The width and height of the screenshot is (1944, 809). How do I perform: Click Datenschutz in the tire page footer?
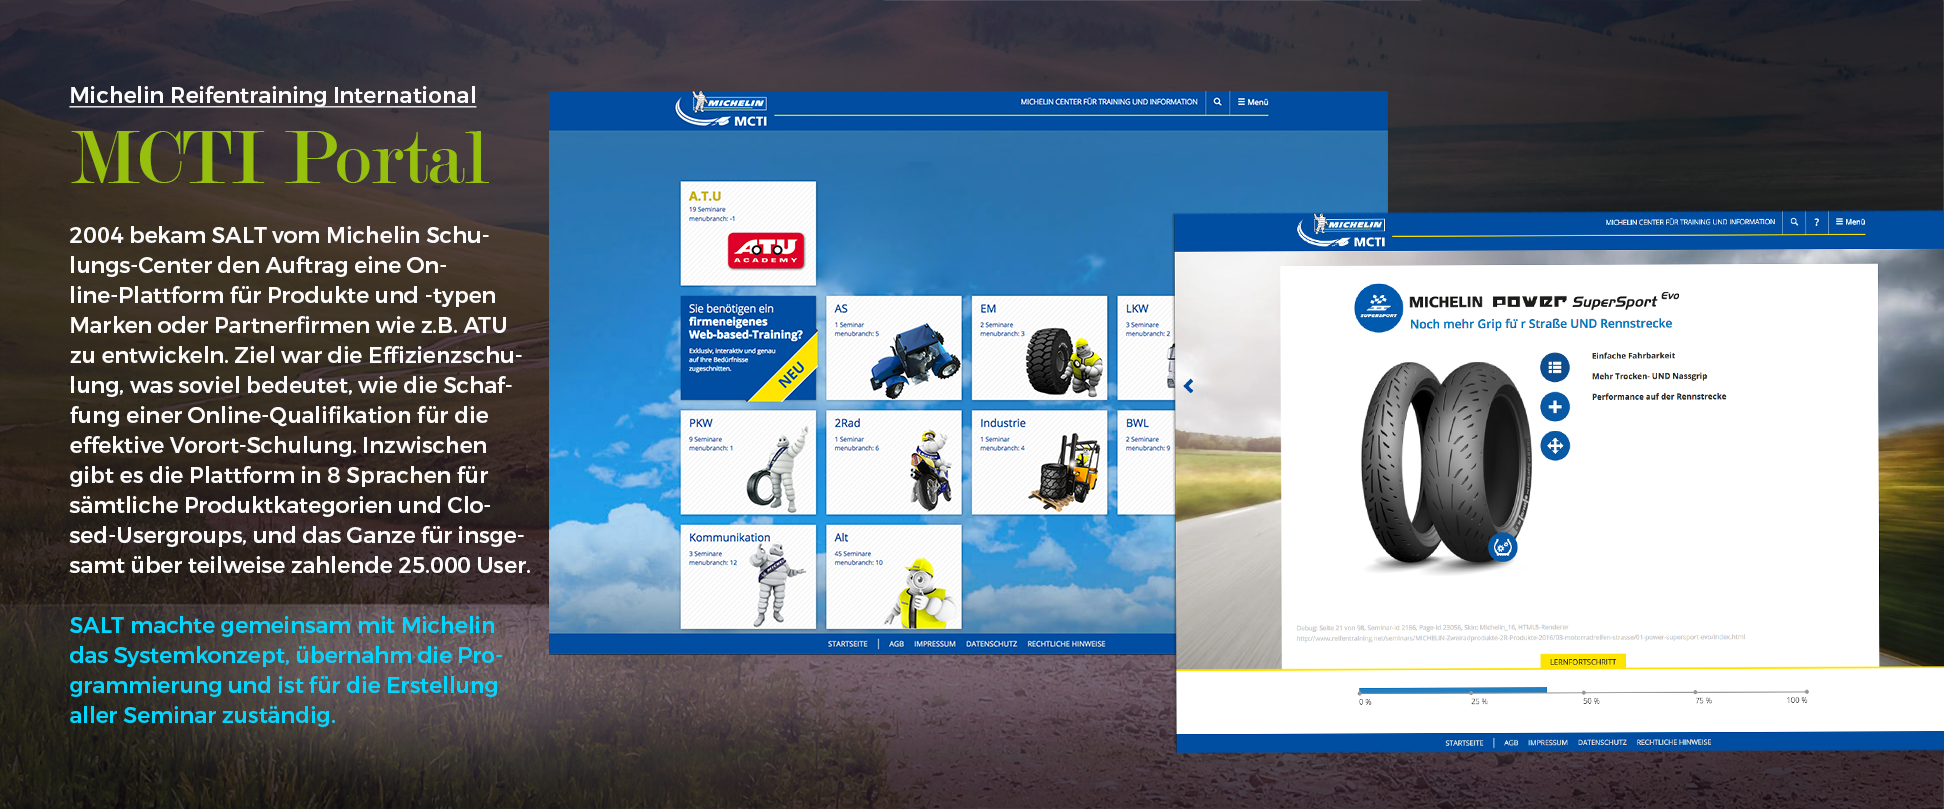coord(1601,743)
